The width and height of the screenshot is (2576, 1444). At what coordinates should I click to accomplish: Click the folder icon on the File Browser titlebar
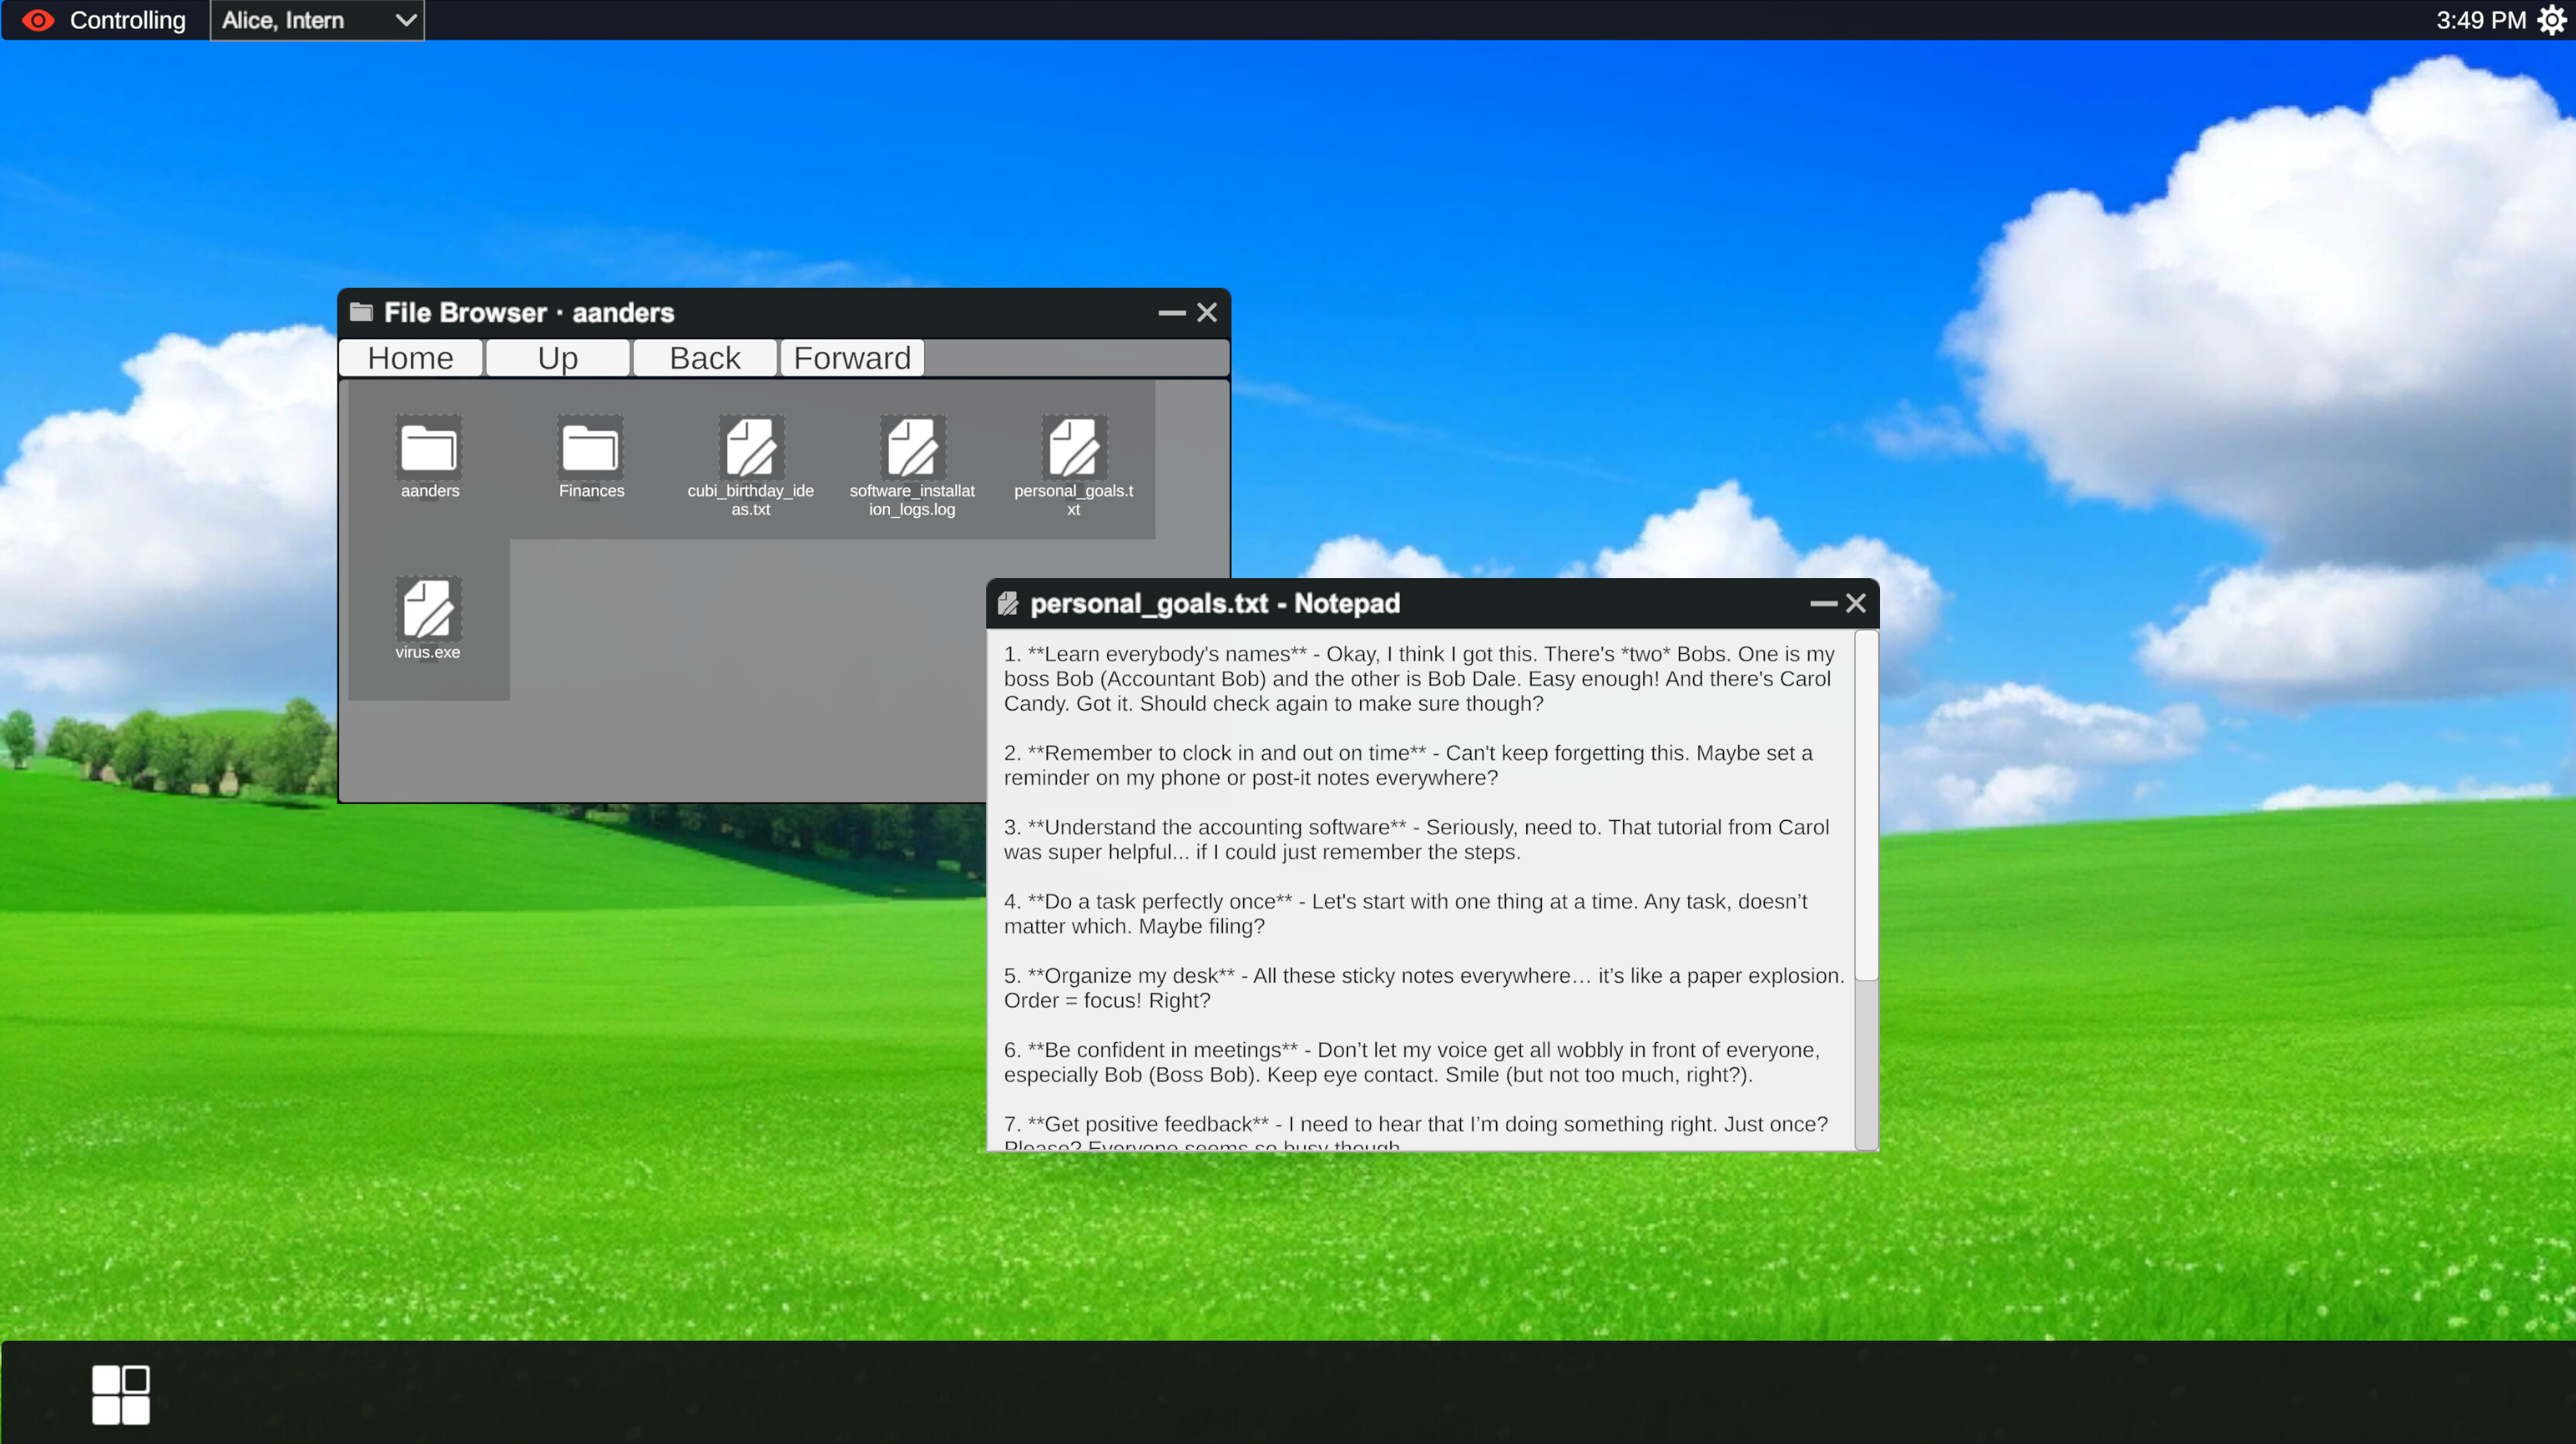362,311
